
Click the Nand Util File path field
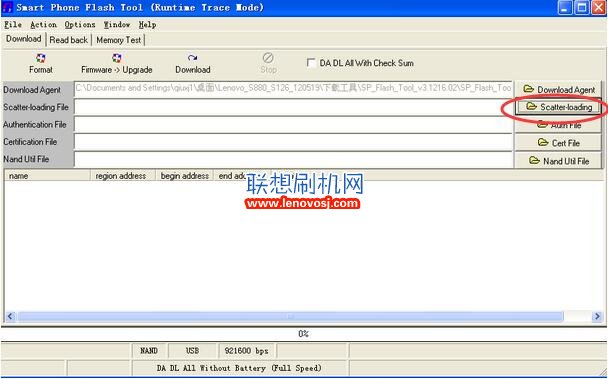click(x=294, y=159)
